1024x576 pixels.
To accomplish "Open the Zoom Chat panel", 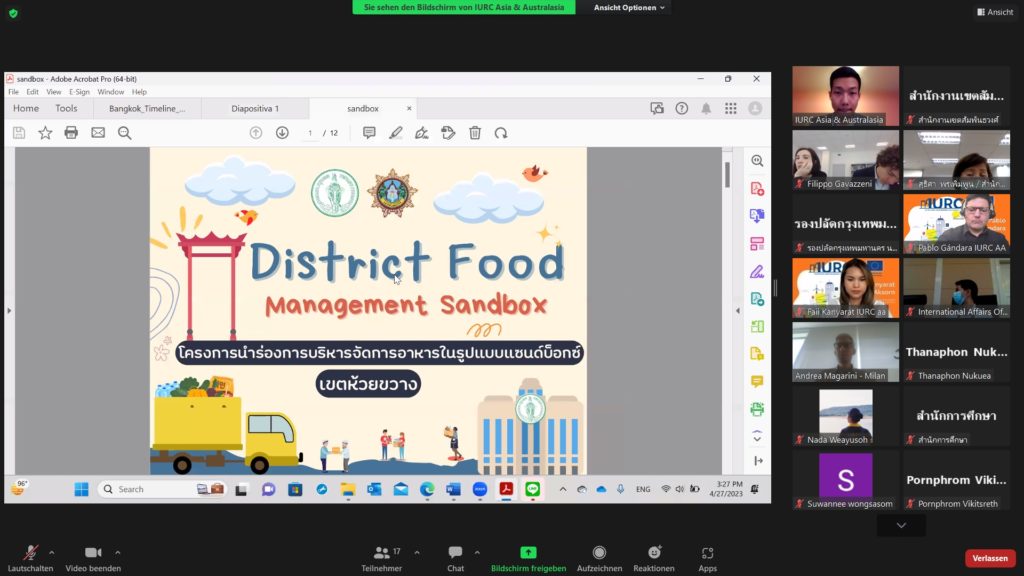I will [x=455, y=553].
